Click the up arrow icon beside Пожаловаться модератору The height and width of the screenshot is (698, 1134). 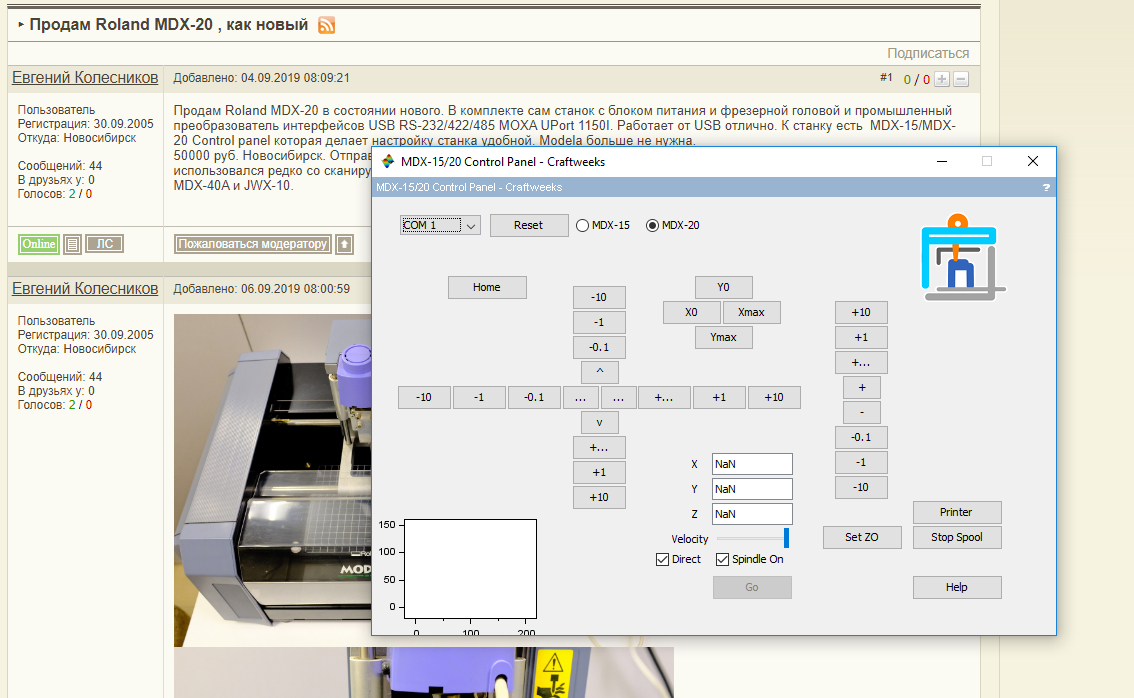[x=345, y=244]
